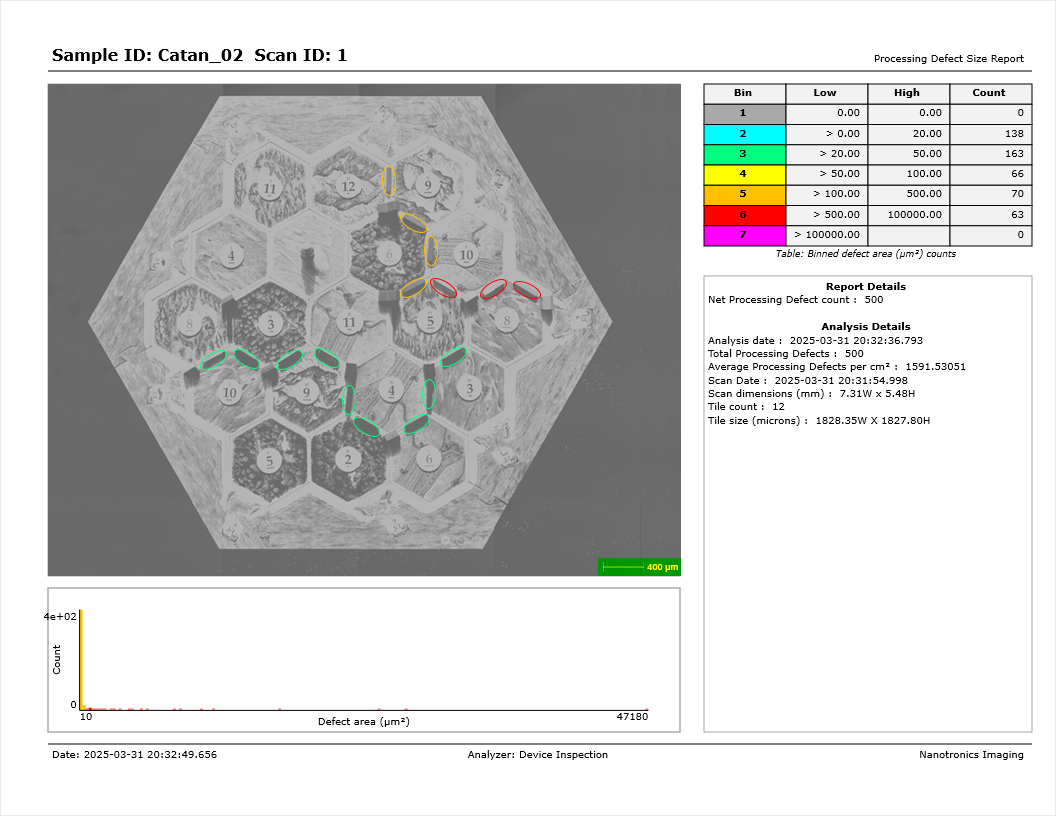Click the count value 70
The height and width of the screenshot is (816, 1056).
tap(1018, 195)
